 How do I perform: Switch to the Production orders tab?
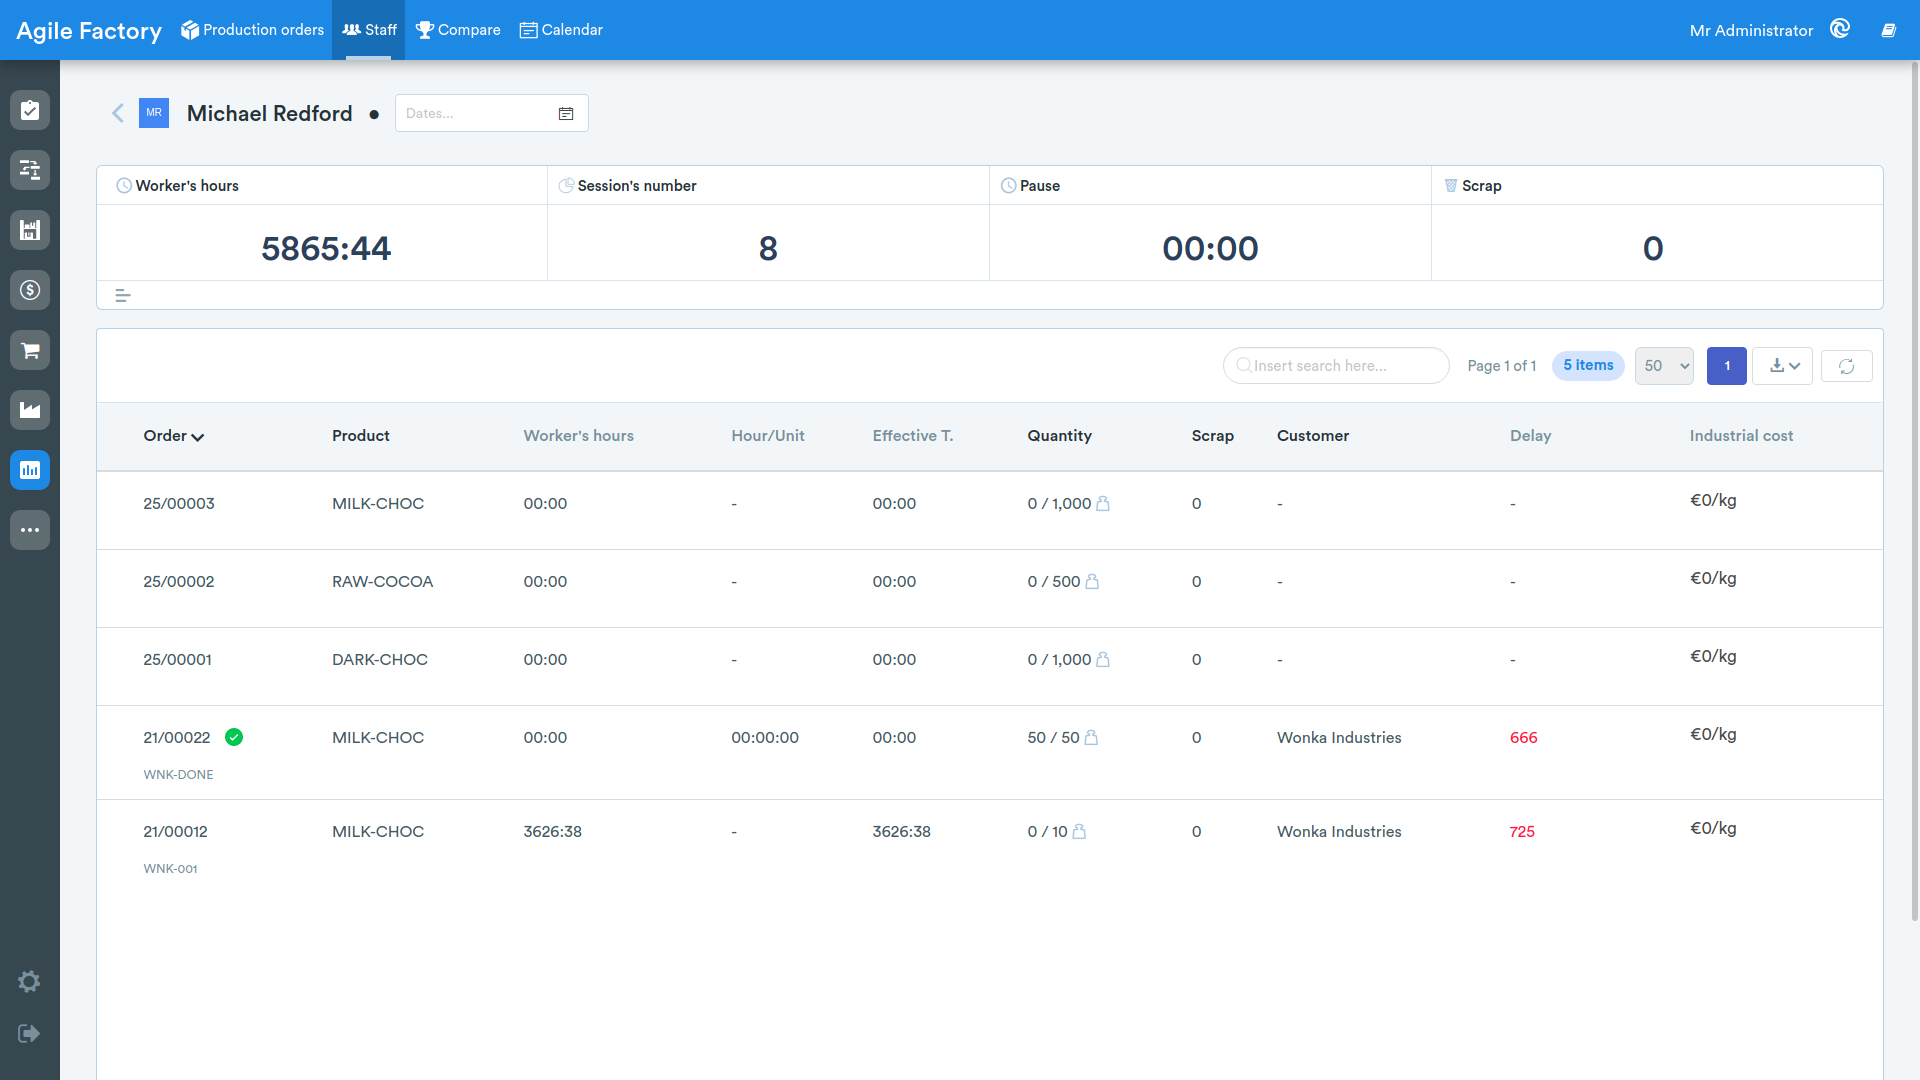tap(252, 30)
